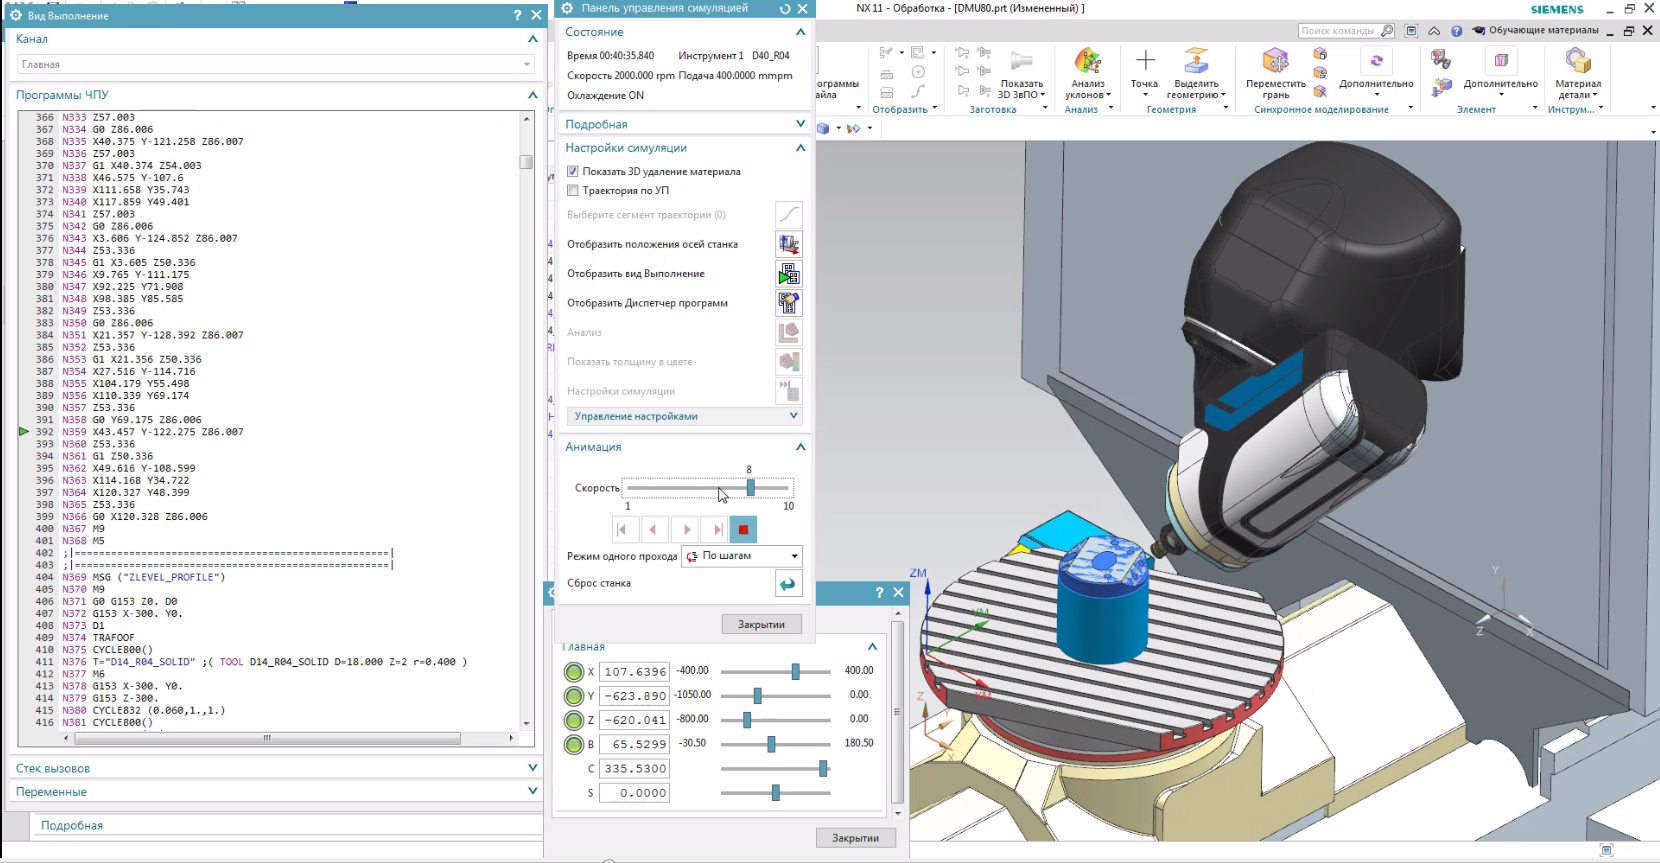The width and height of the screenshot is (1660, 863).
Task: Click the Move Face ribbon icon
Action: coord(1275,62)
